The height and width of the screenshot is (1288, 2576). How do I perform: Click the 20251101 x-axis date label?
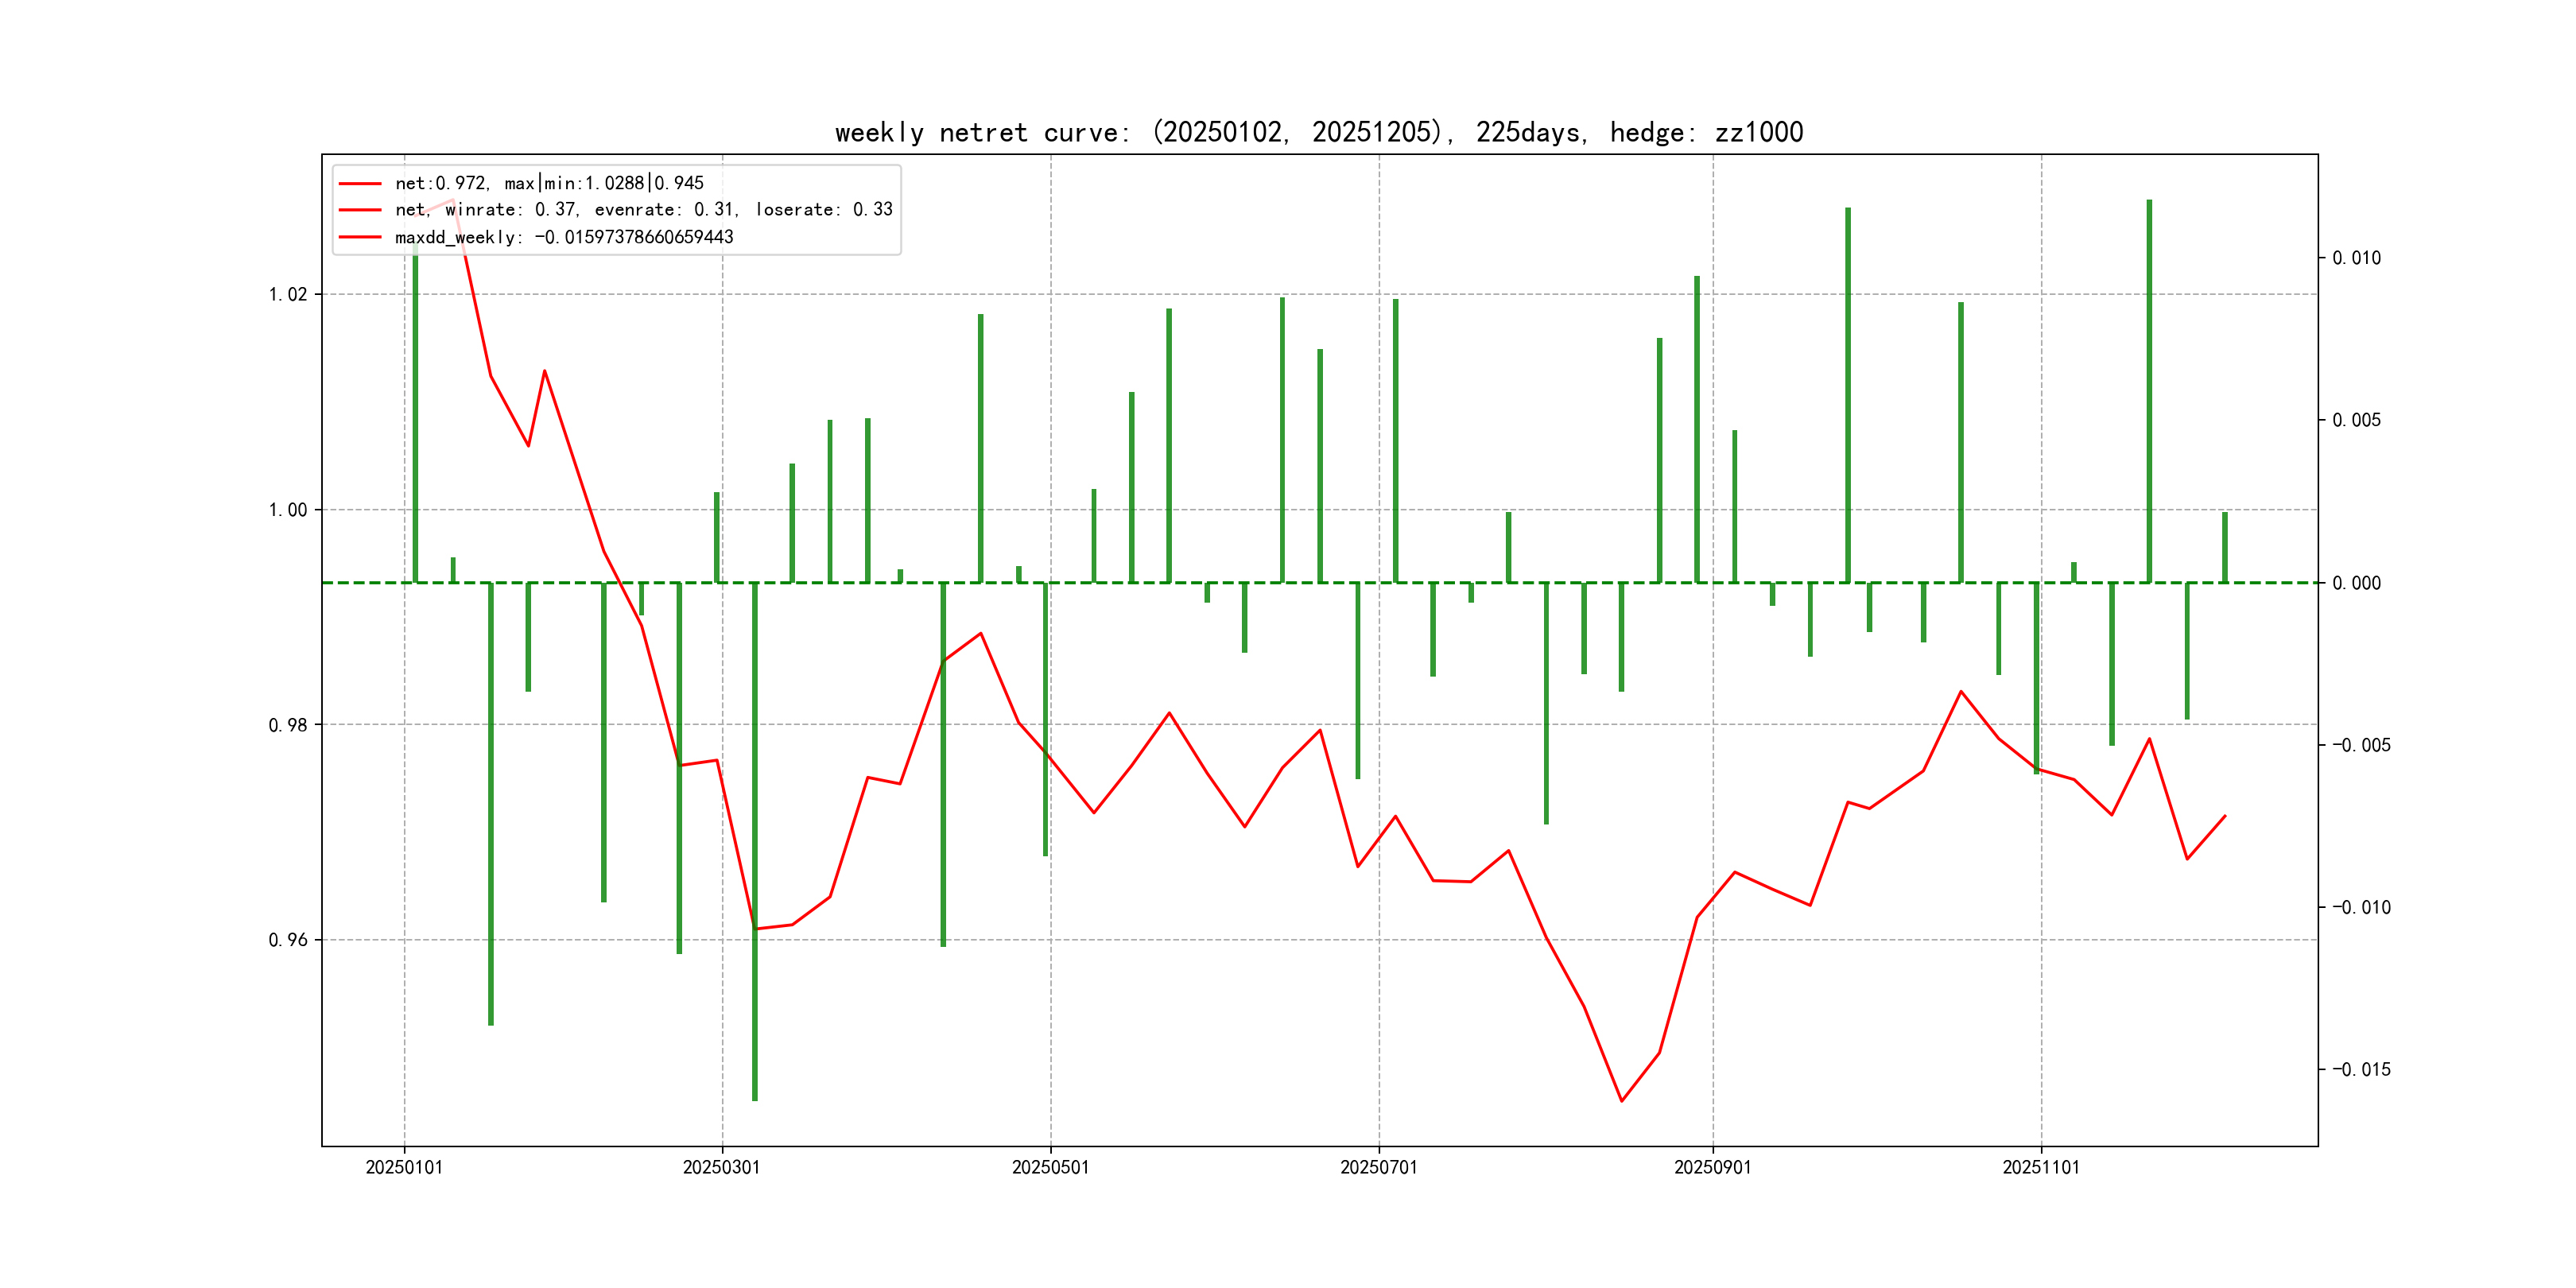(2040, 1167)
